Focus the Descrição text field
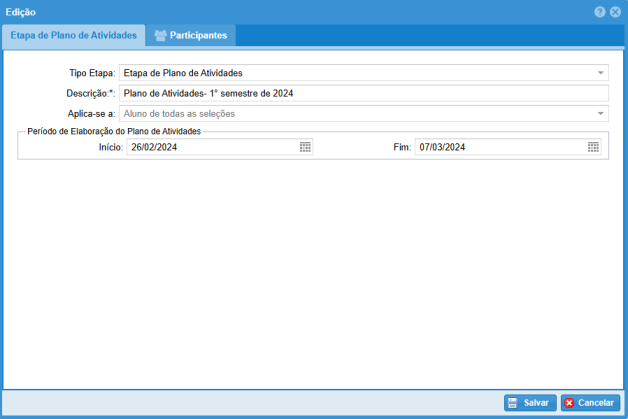 pyautogui.click(x=362, y=93)
